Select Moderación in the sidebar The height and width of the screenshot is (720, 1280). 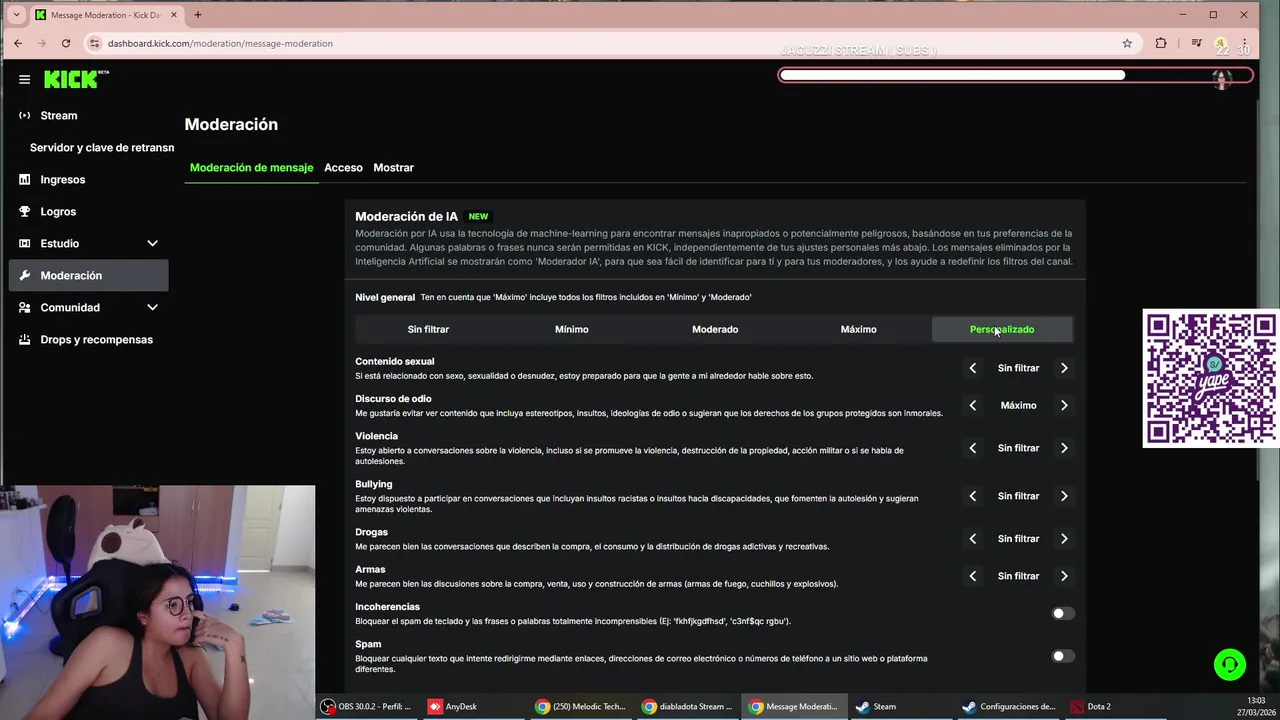click(x=88, y=275)
